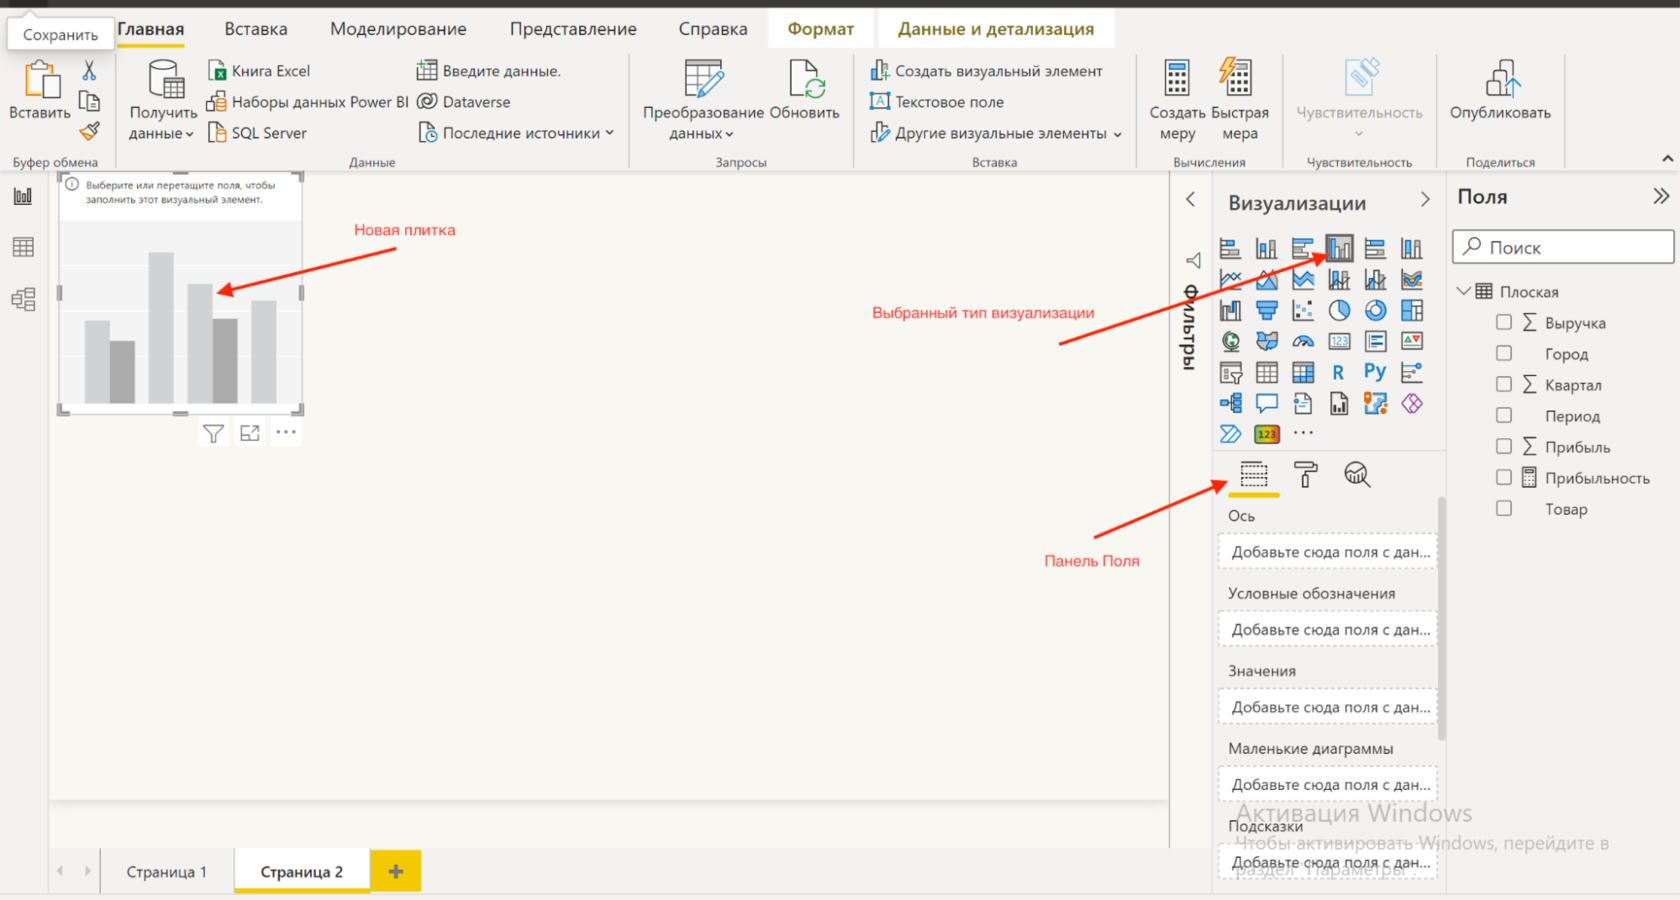Switch to Страница 1 page tab

(166, 871)
